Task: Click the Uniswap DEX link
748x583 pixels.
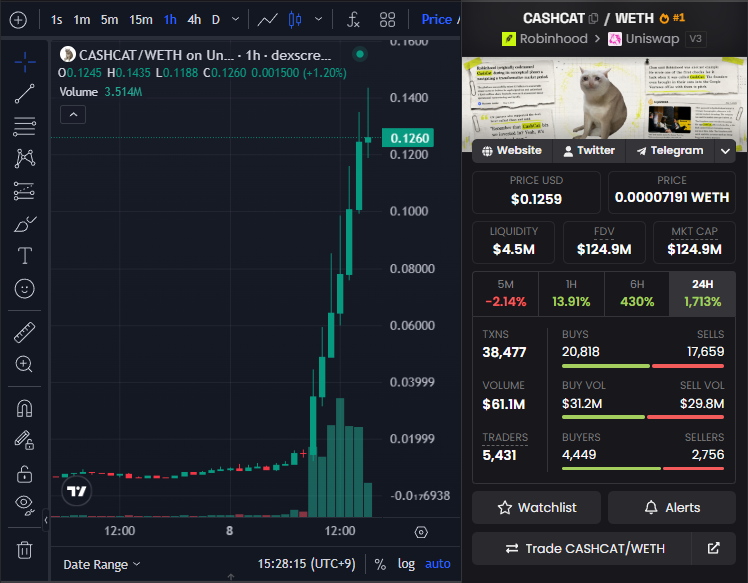Action: point(644,39)
